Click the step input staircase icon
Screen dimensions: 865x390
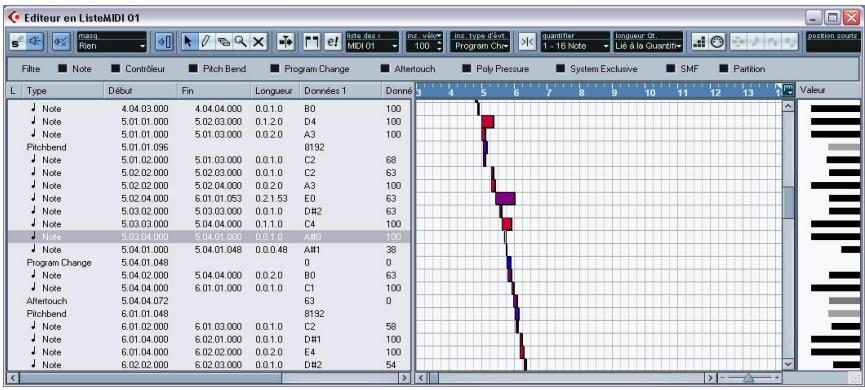point(700,42)
